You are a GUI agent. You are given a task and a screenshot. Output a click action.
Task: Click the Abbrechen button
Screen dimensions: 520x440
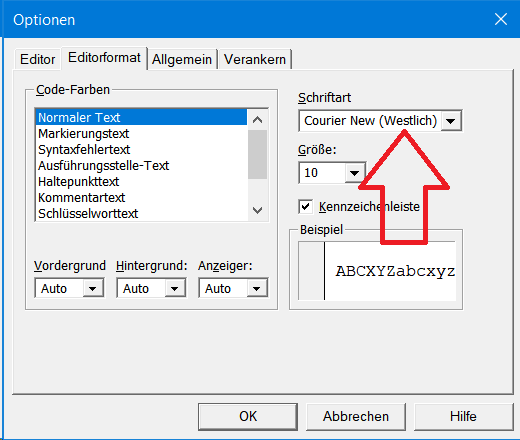(x=356, y=417)
